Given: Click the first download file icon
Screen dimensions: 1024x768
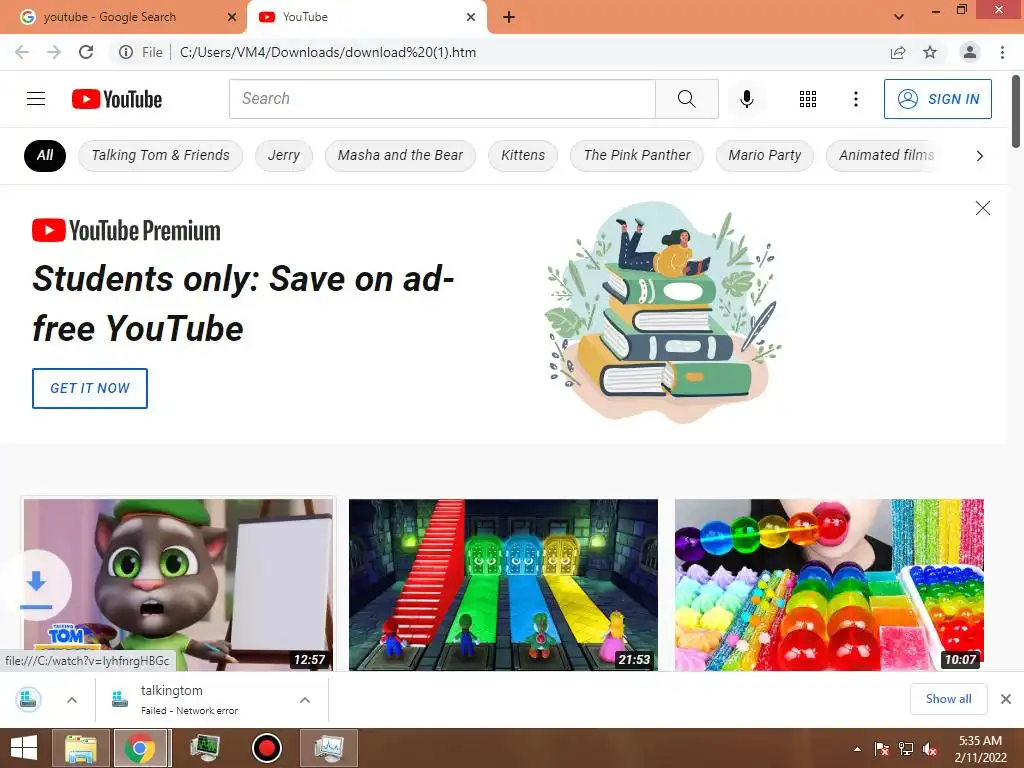Looking at the screenshot, I should [x=28, y=699].
